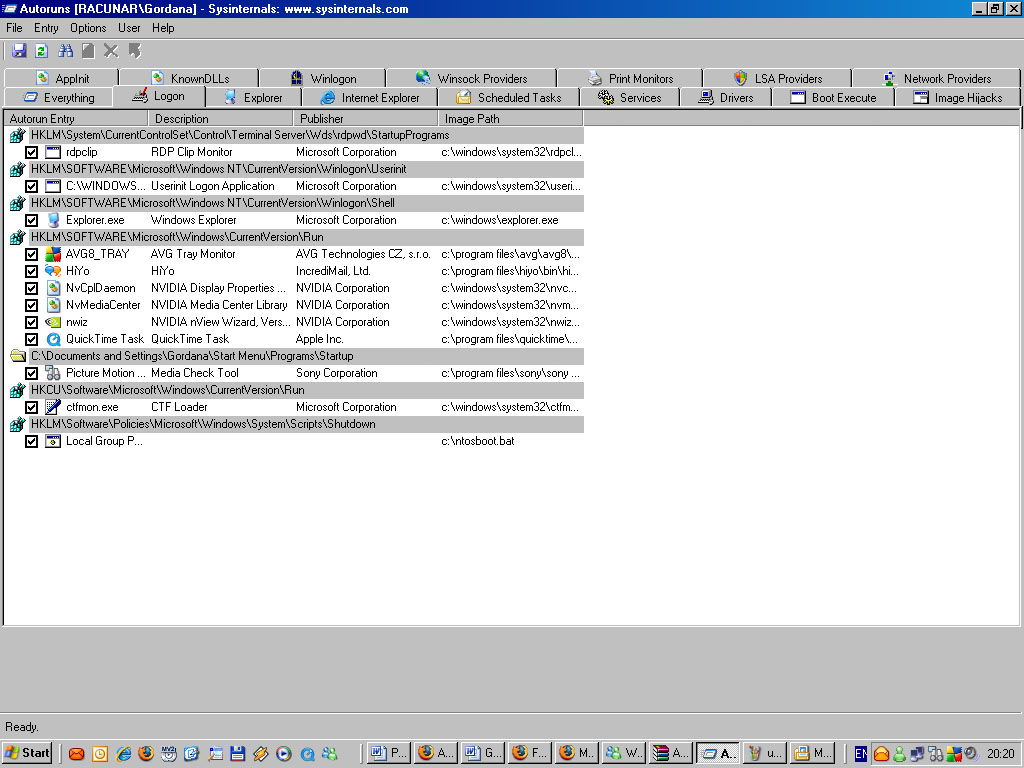The width and height of the screenshot is (1024, 768).
Task: Disable the HiYo autorun checkbox
Action: [31, 271]
